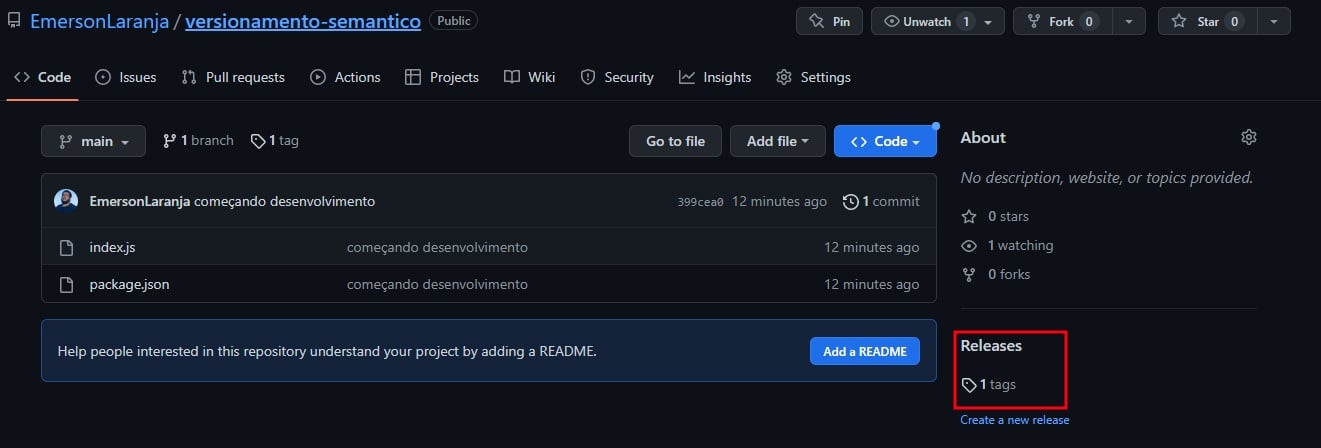View the 1 commit history link
This screenshot has width=1321, height=448.
pos(881,201)
